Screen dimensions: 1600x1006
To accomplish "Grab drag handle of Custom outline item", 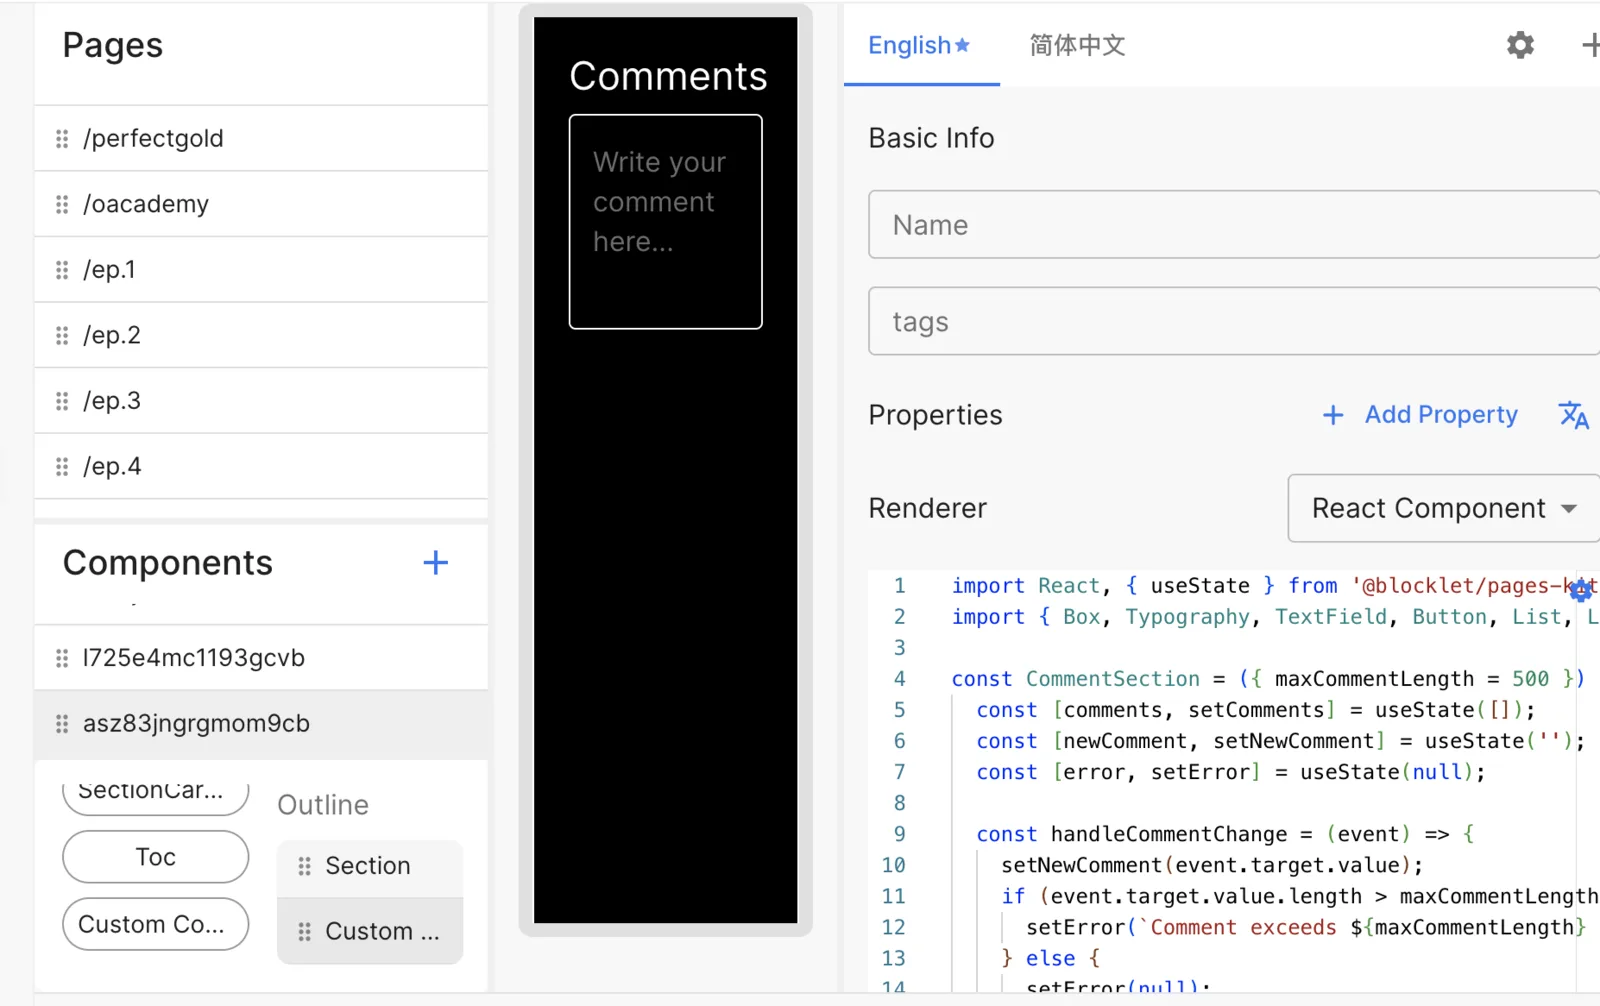I will [305, 931].
